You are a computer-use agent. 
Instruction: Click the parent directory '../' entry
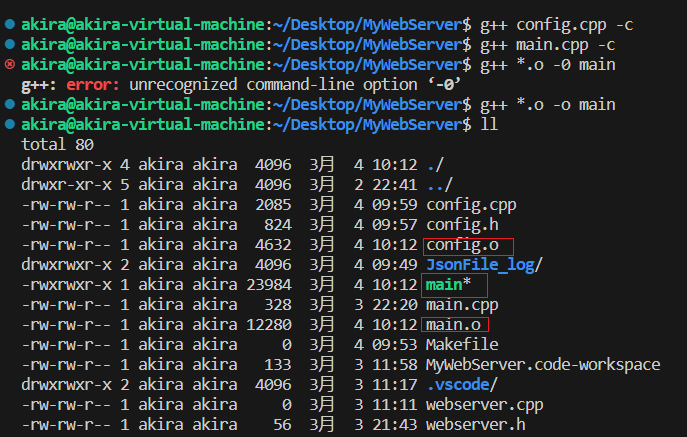pyautogui.click(x=439, y=185)
